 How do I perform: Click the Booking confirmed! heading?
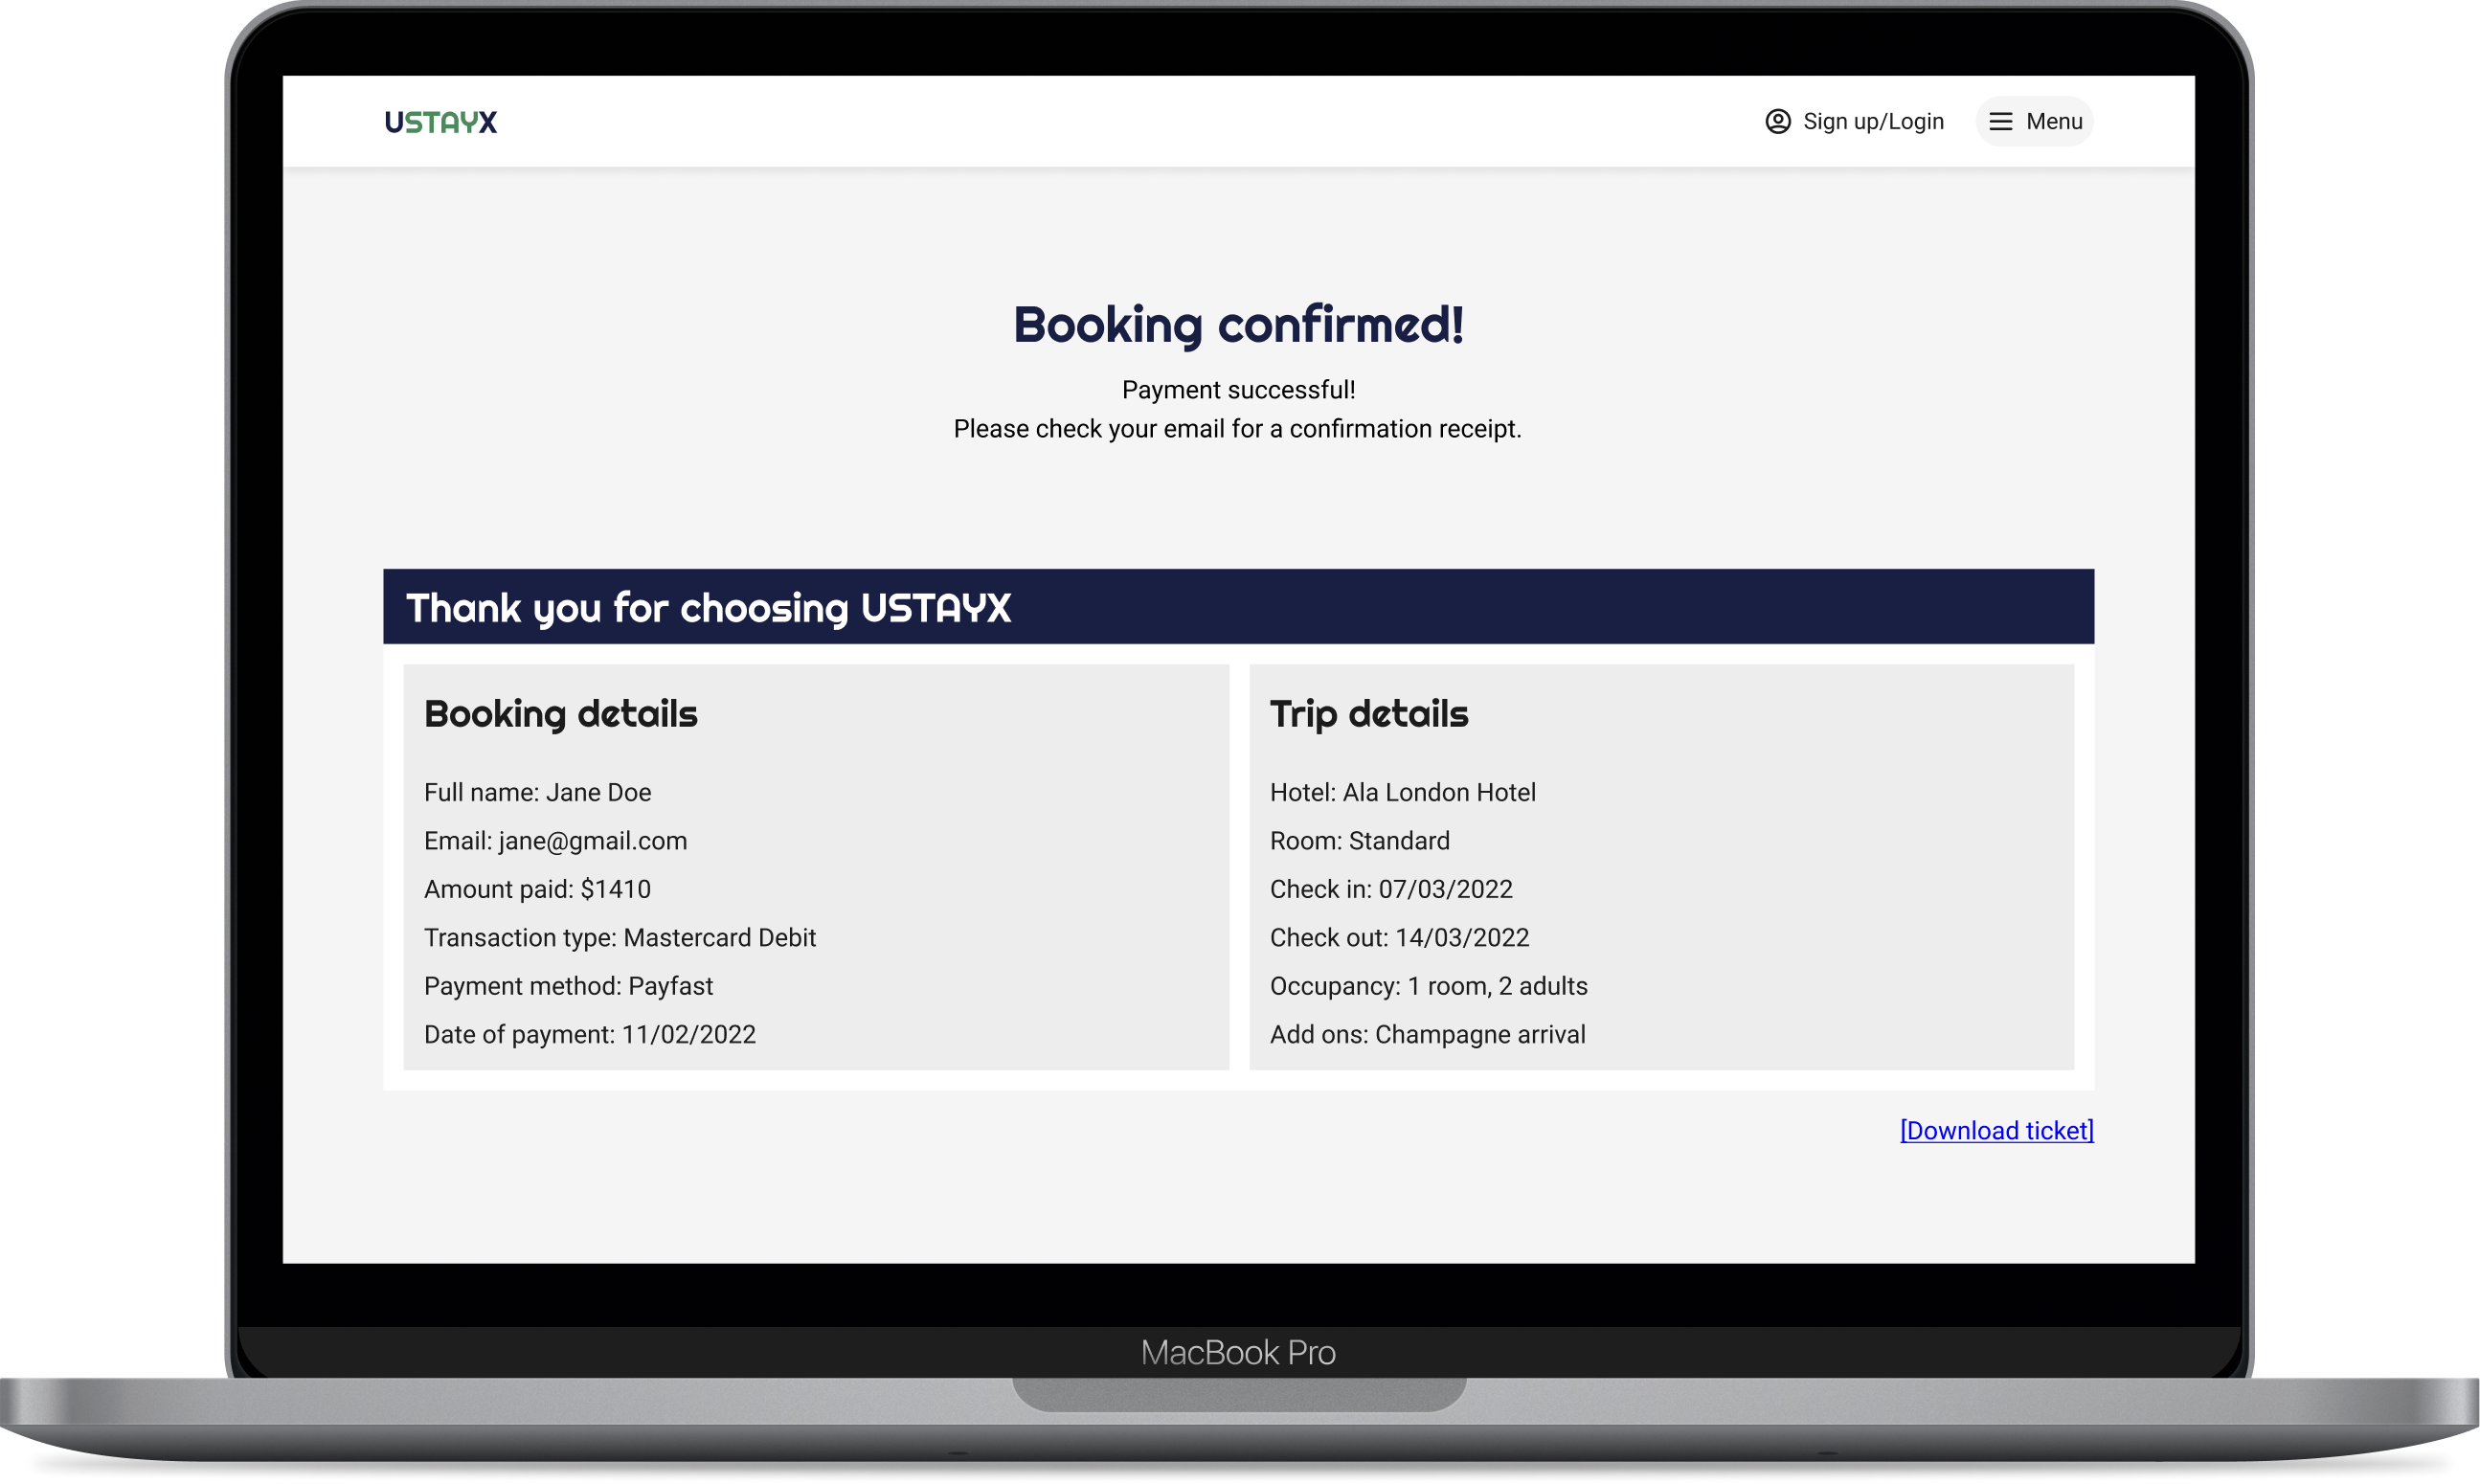1238,325
